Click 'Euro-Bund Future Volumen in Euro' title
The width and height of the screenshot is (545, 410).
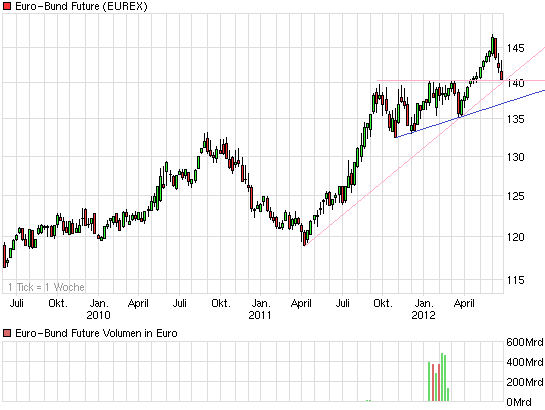coord(96,334)
